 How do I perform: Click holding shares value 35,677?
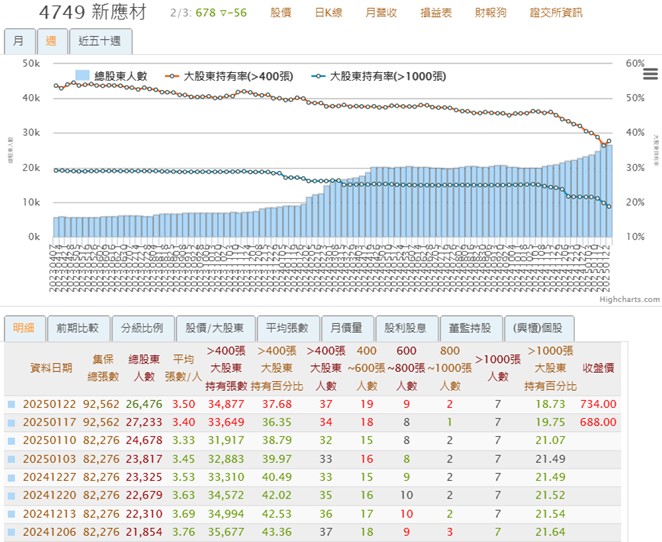(226, 532)
